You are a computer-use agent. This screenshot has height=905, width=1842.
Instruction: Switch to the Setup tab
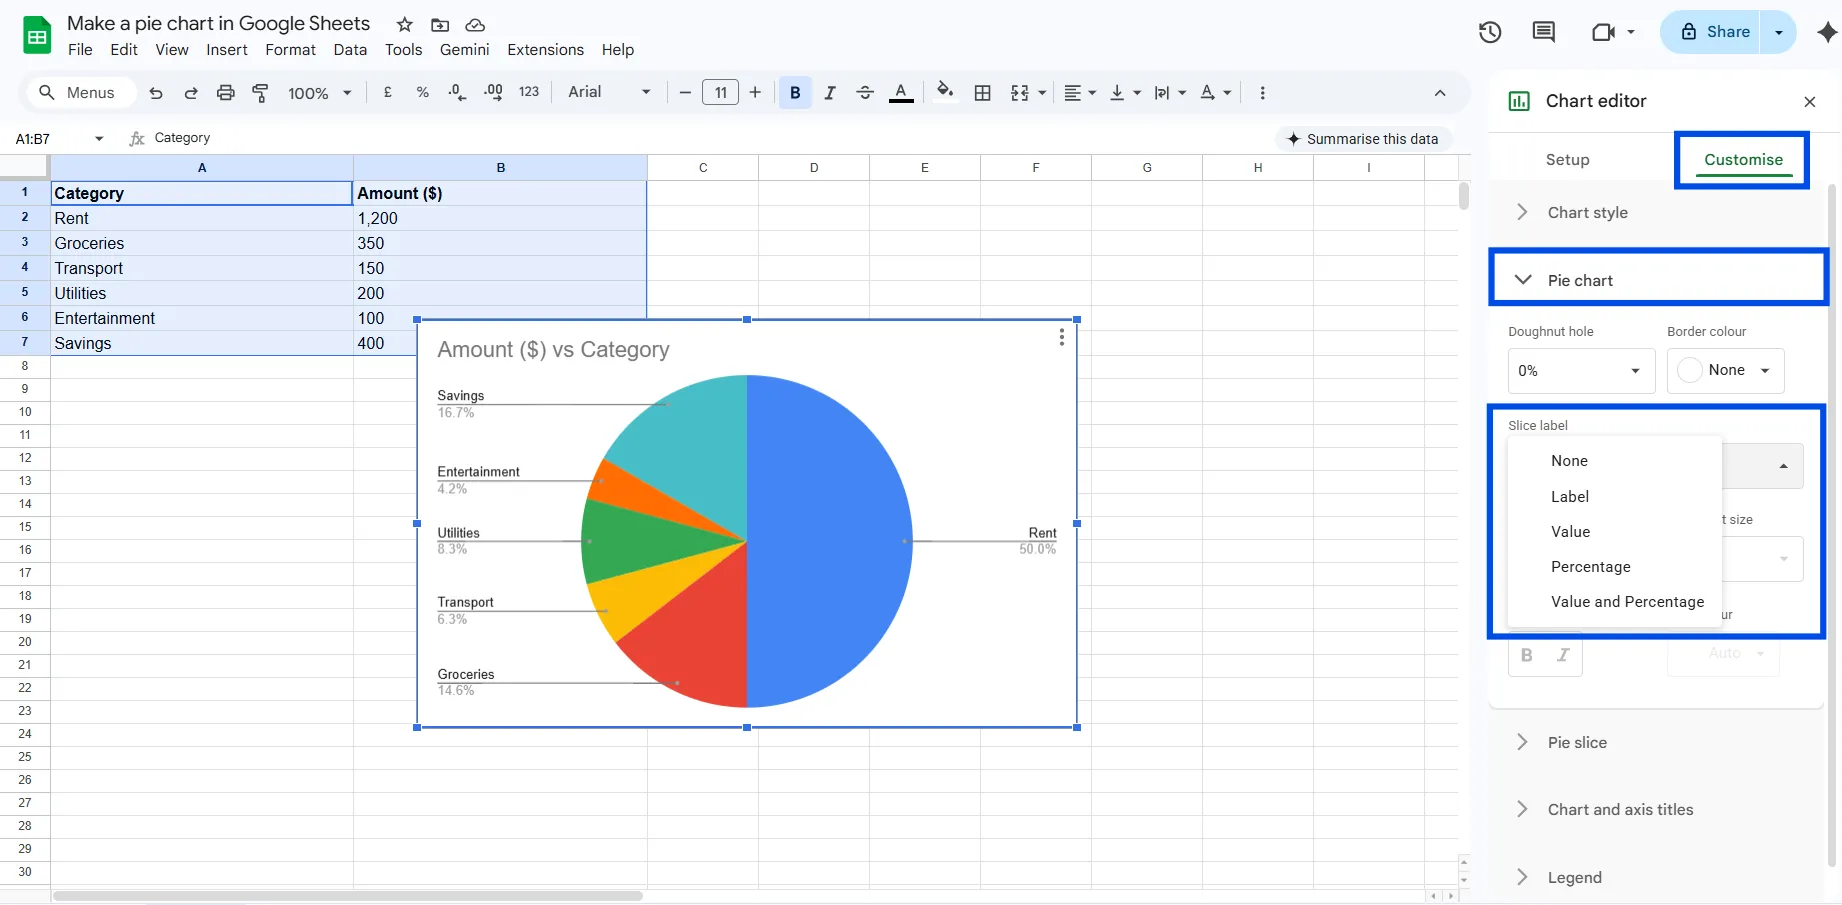(x=1567, y=159)
